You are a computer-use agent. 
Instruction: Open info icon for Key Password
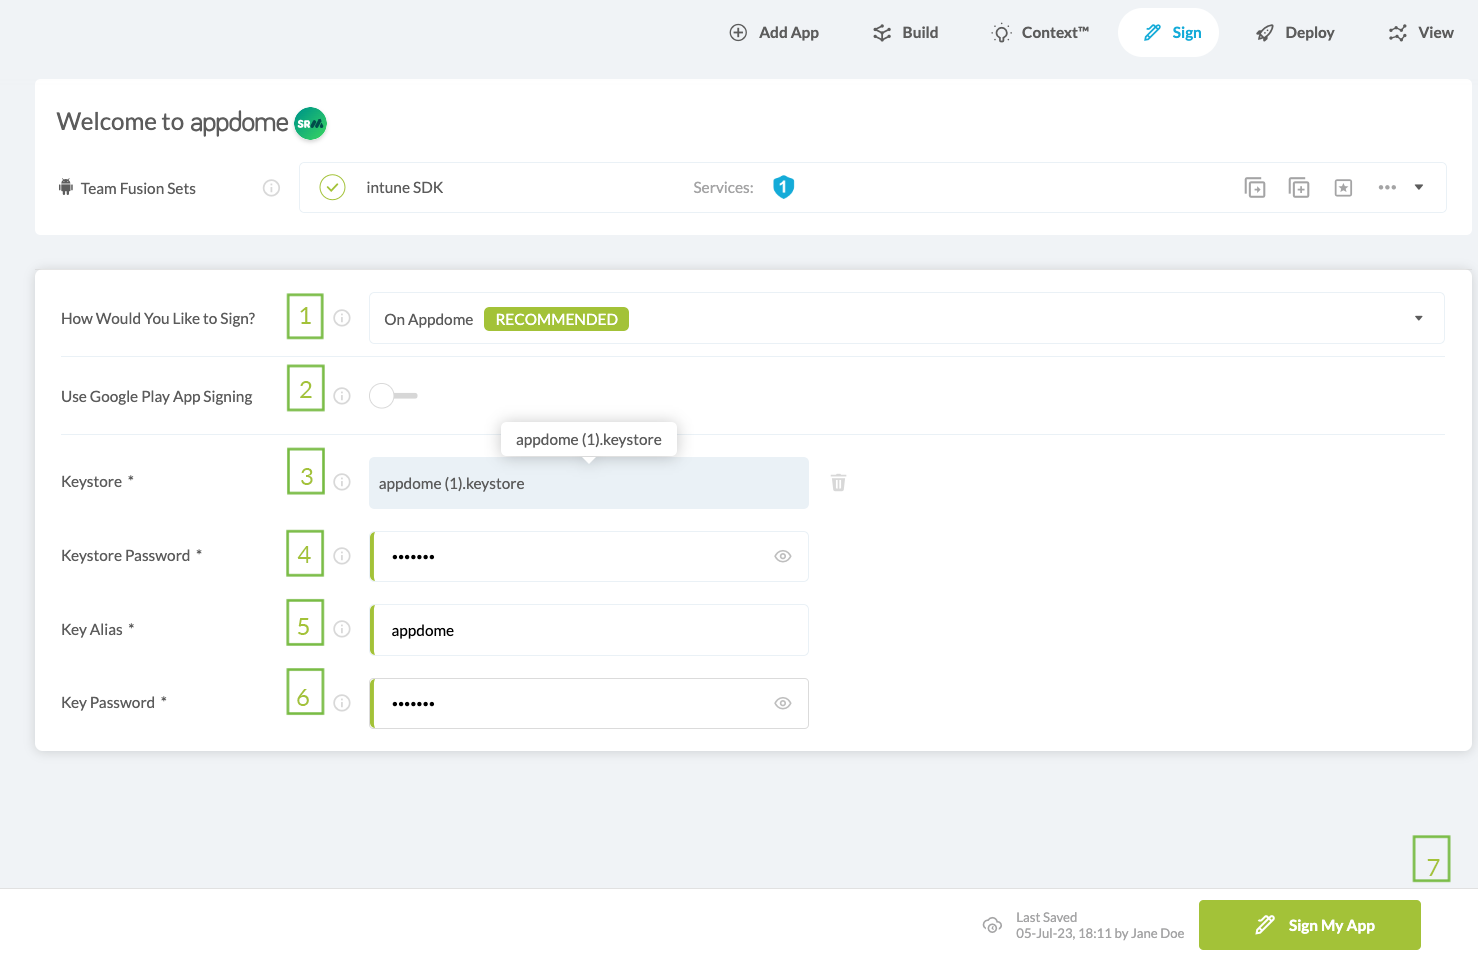pos(342,703)
